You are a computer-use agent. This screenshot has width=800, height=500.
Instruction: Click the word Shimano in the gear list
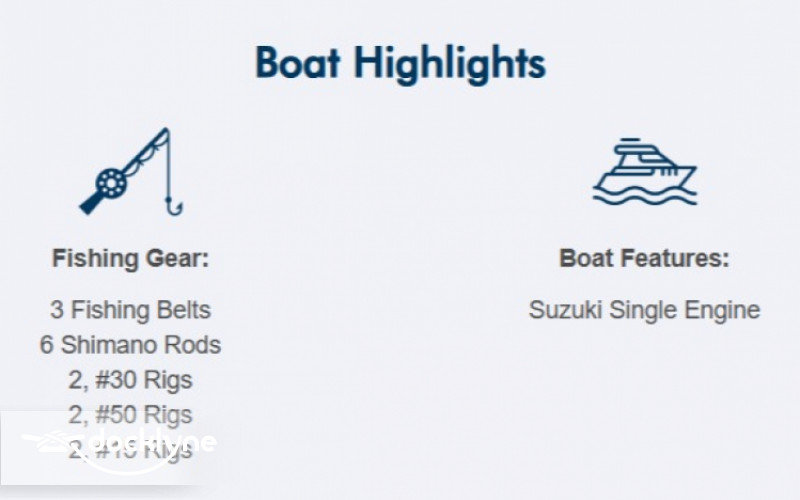(x=118, y=345)
